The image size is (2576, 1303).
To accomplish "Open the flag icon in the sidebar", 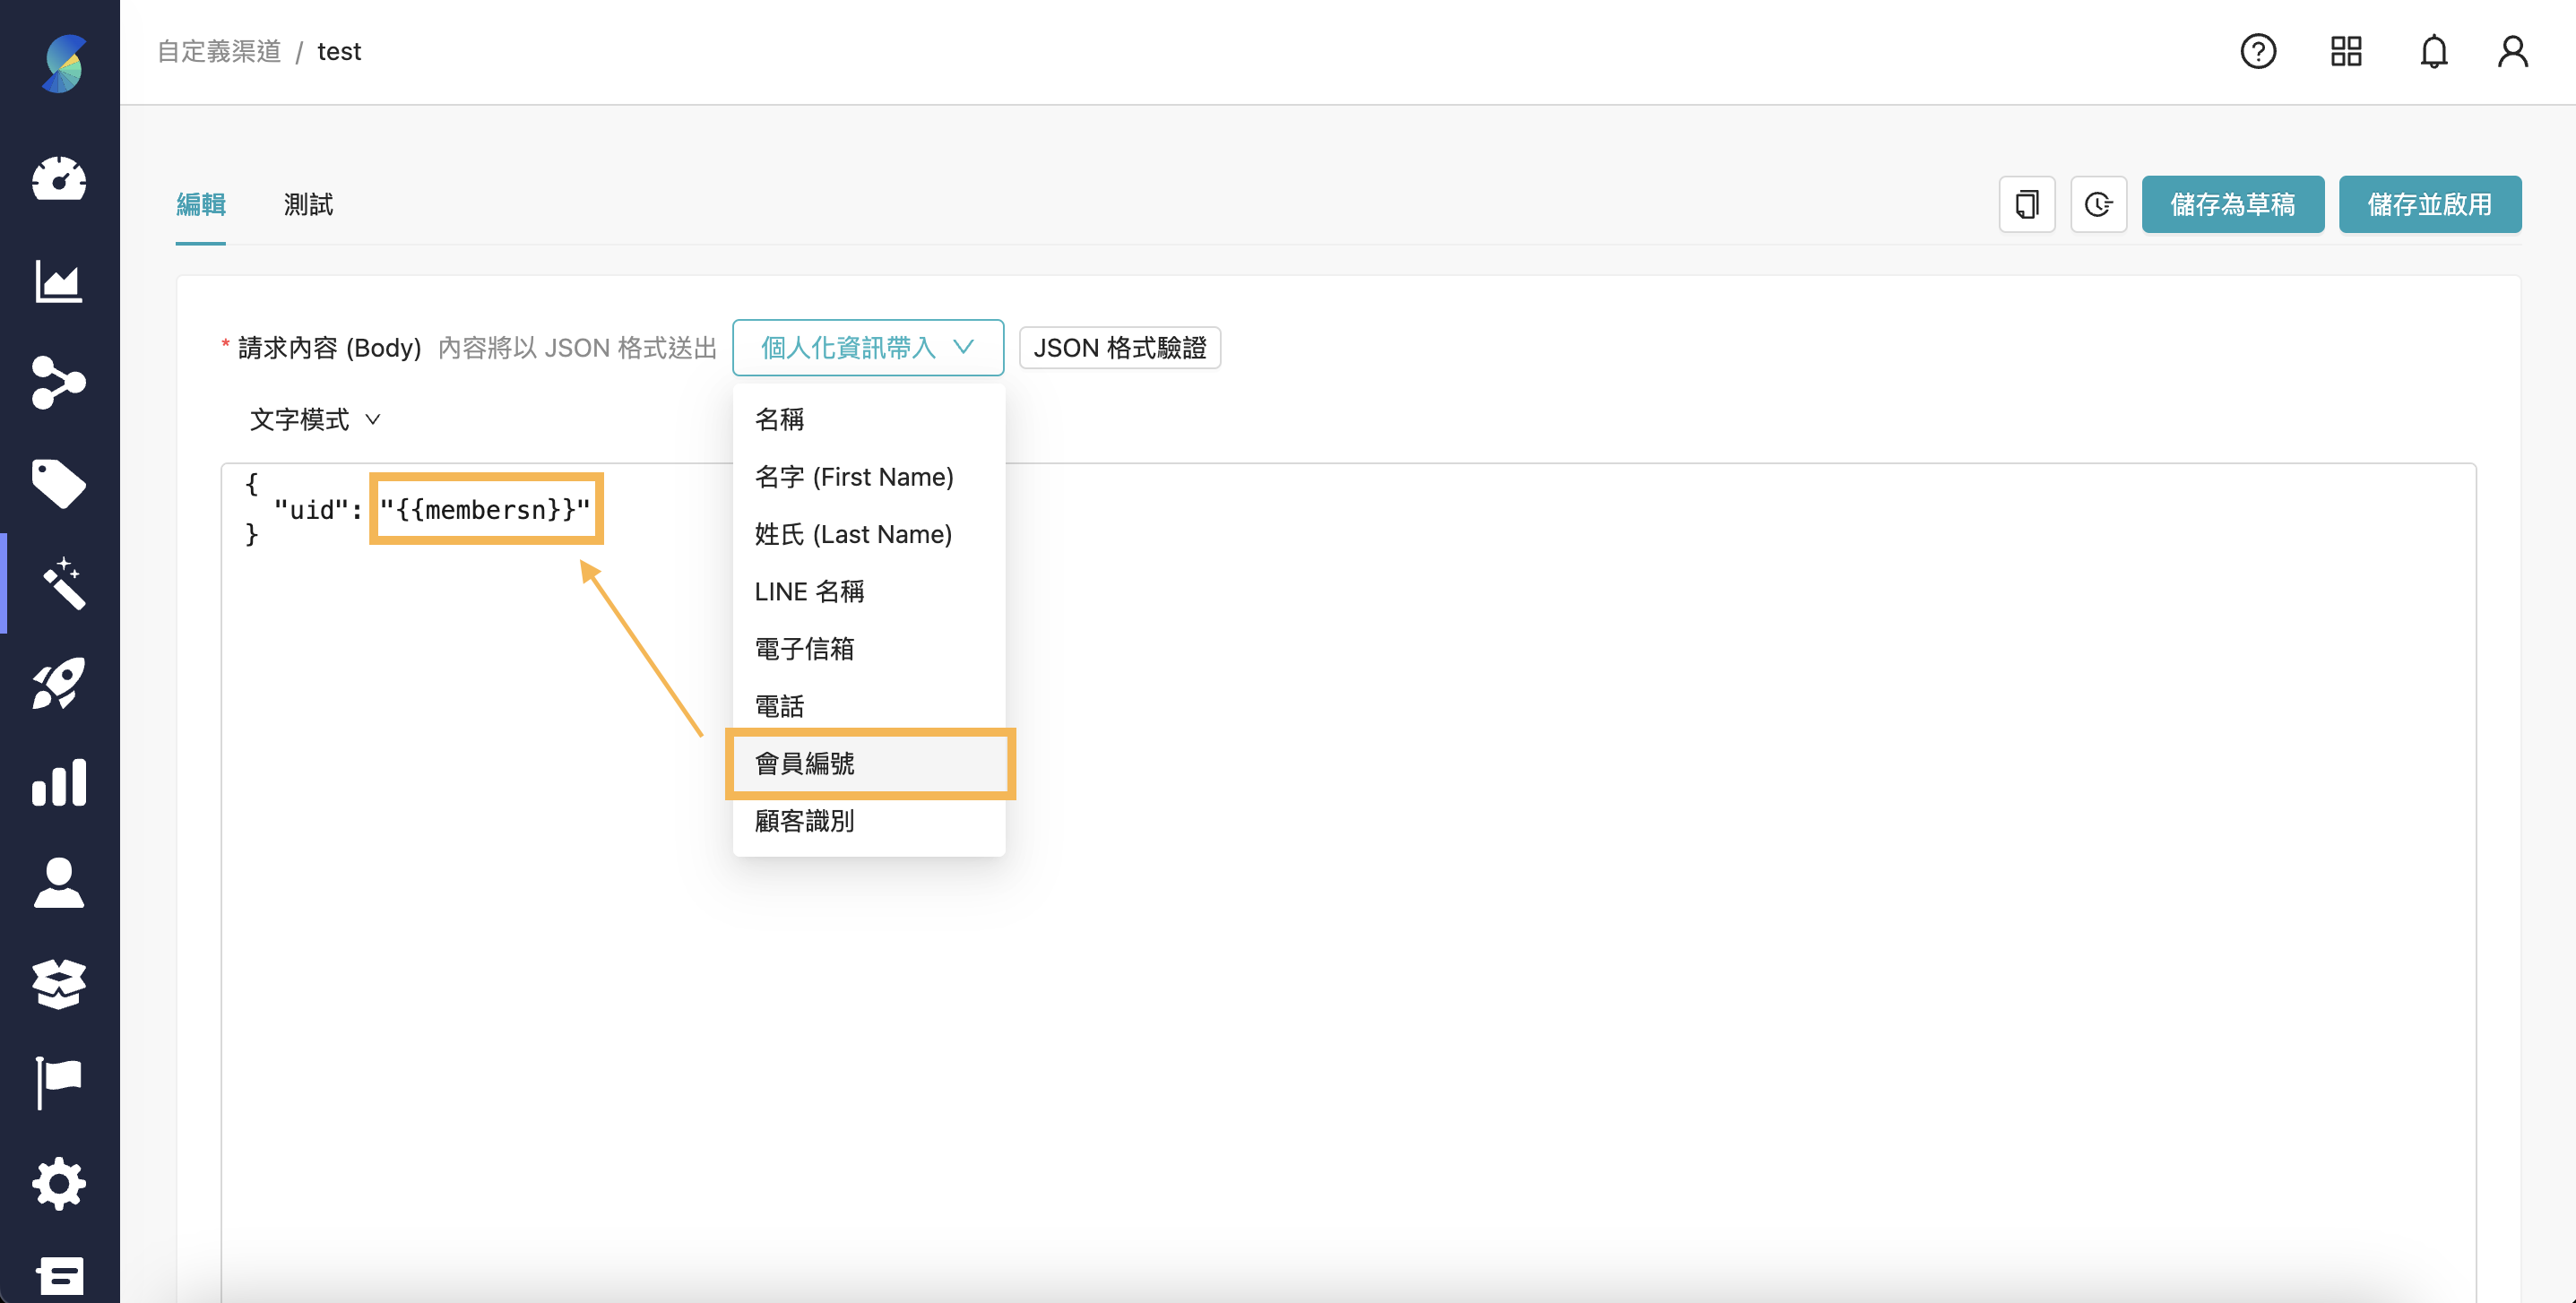I will [59, 1078].
